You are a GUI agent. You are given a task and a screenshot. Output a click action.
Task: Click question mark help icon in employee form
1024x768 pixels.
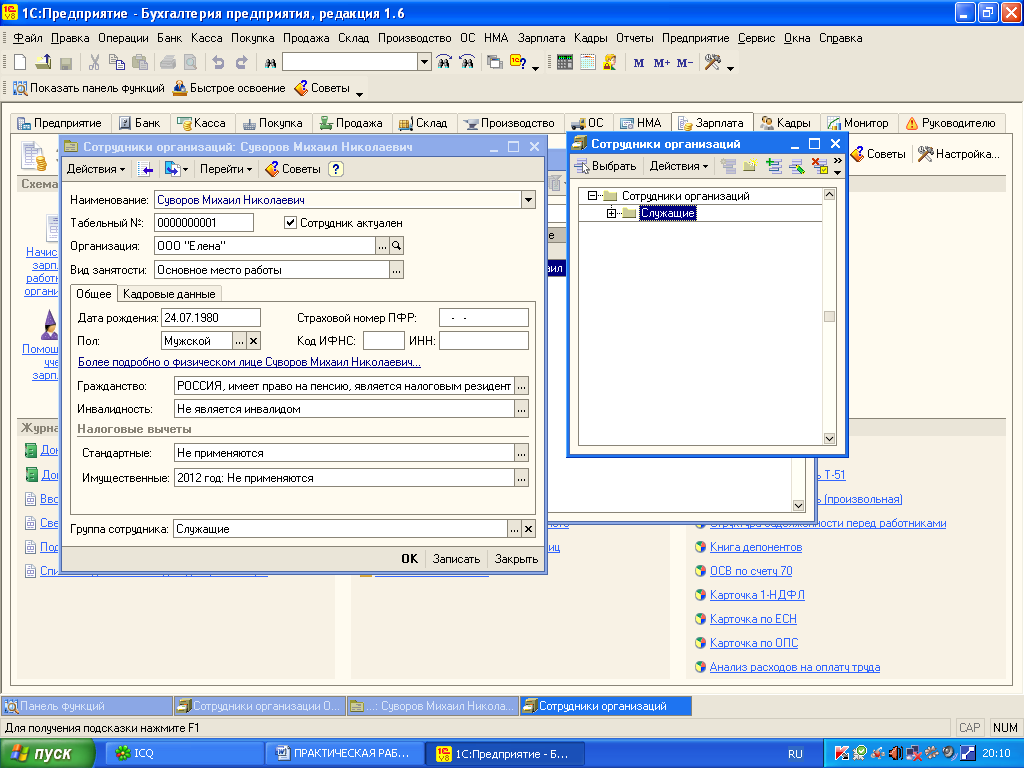tap(336, 169)
